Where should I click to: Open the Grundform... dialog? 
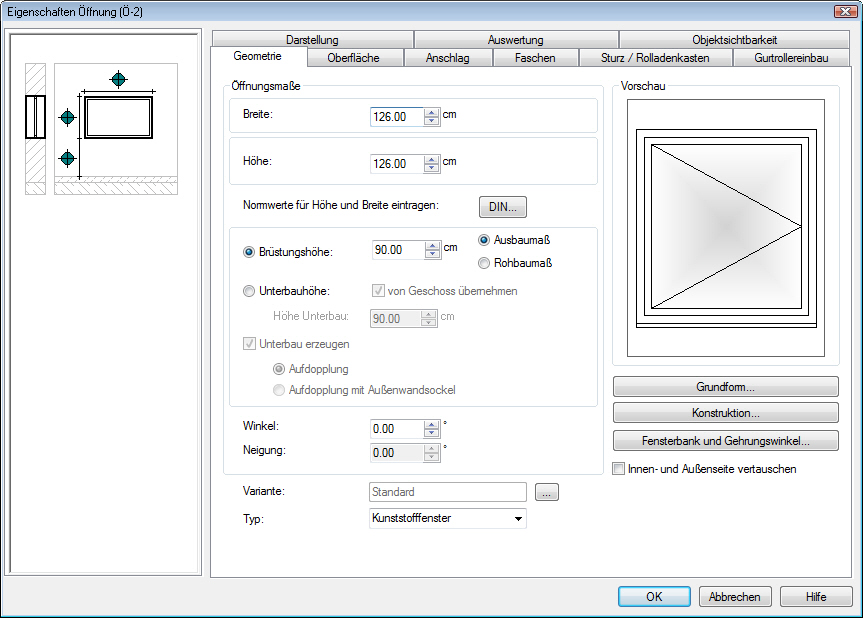pyautogui.click(x=725, y=387)
